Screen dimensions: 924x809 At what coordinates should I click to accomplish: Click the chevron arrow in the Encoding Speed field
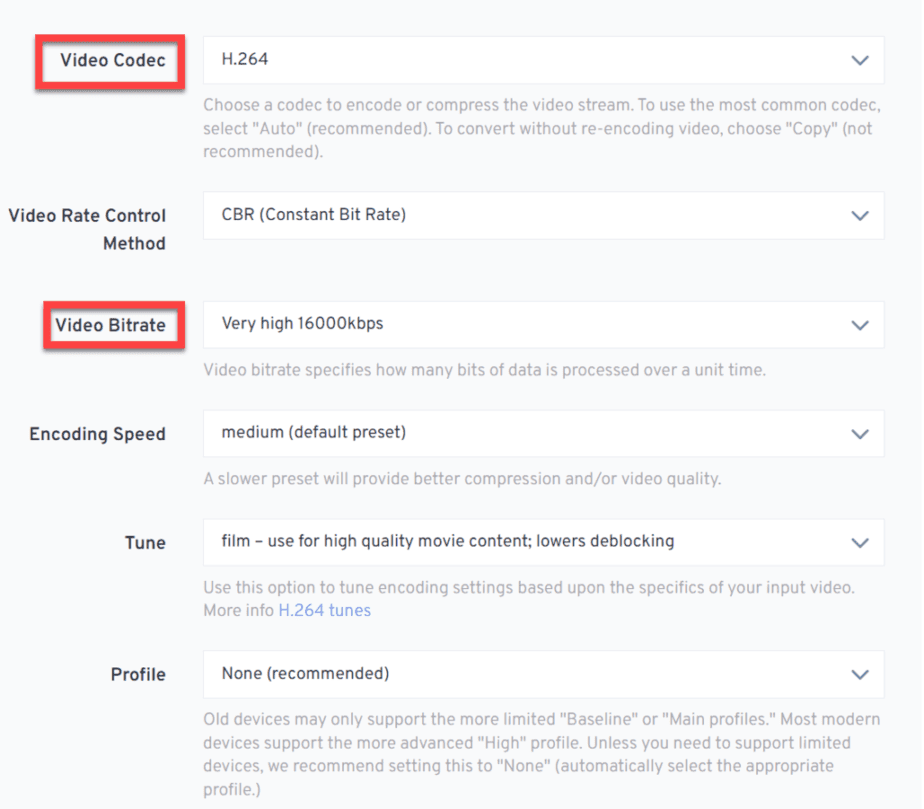(x=860, y=434)
